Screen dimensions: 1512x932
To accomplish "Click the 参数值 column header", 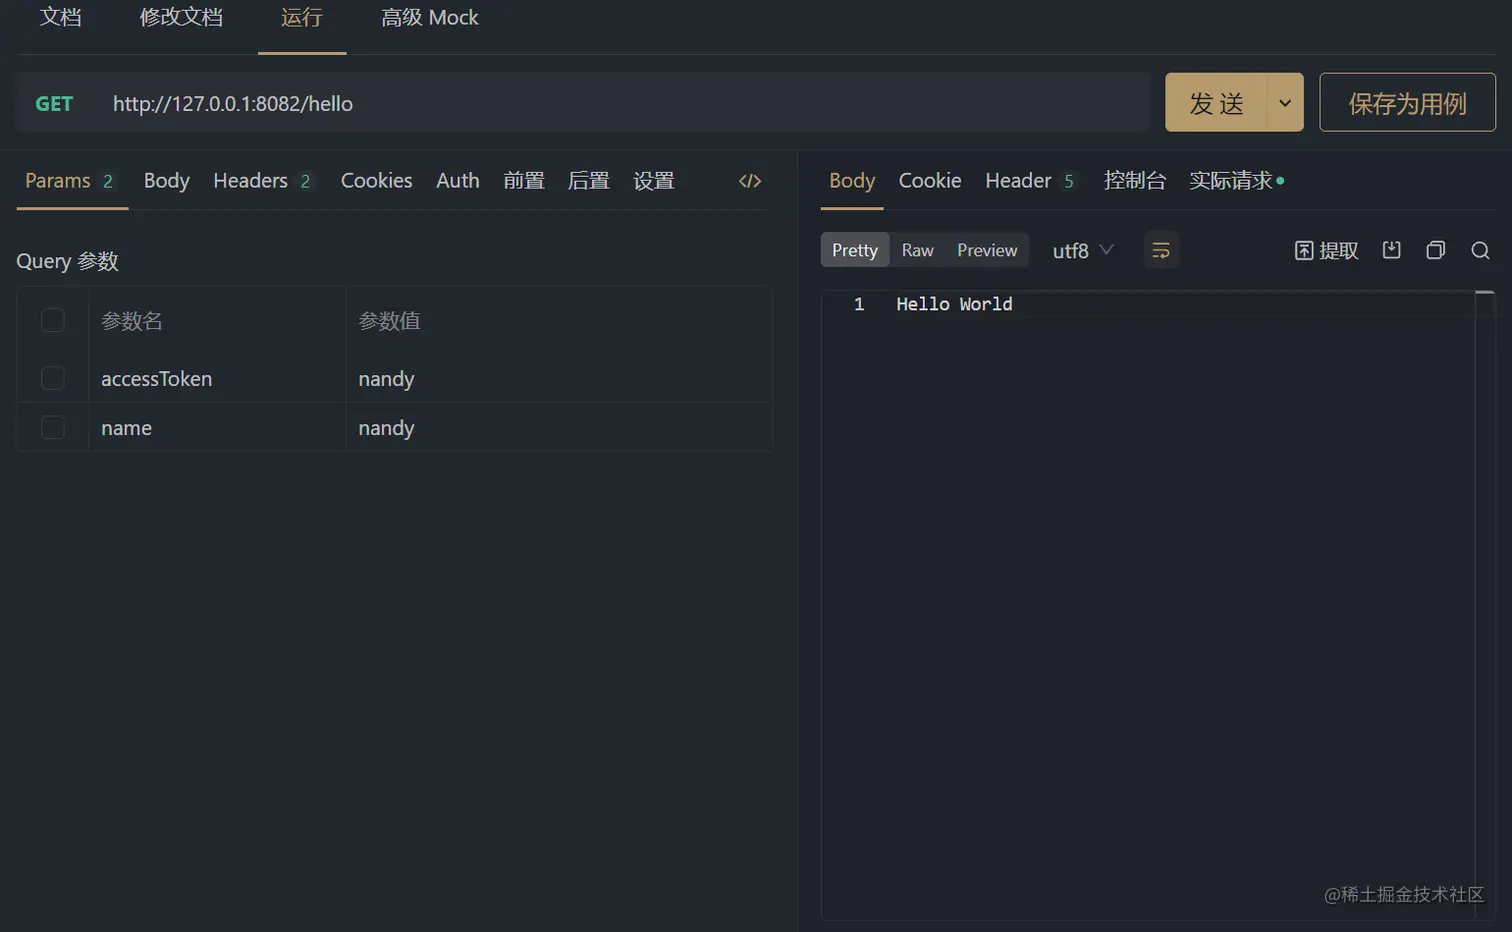I will point(390,320).
